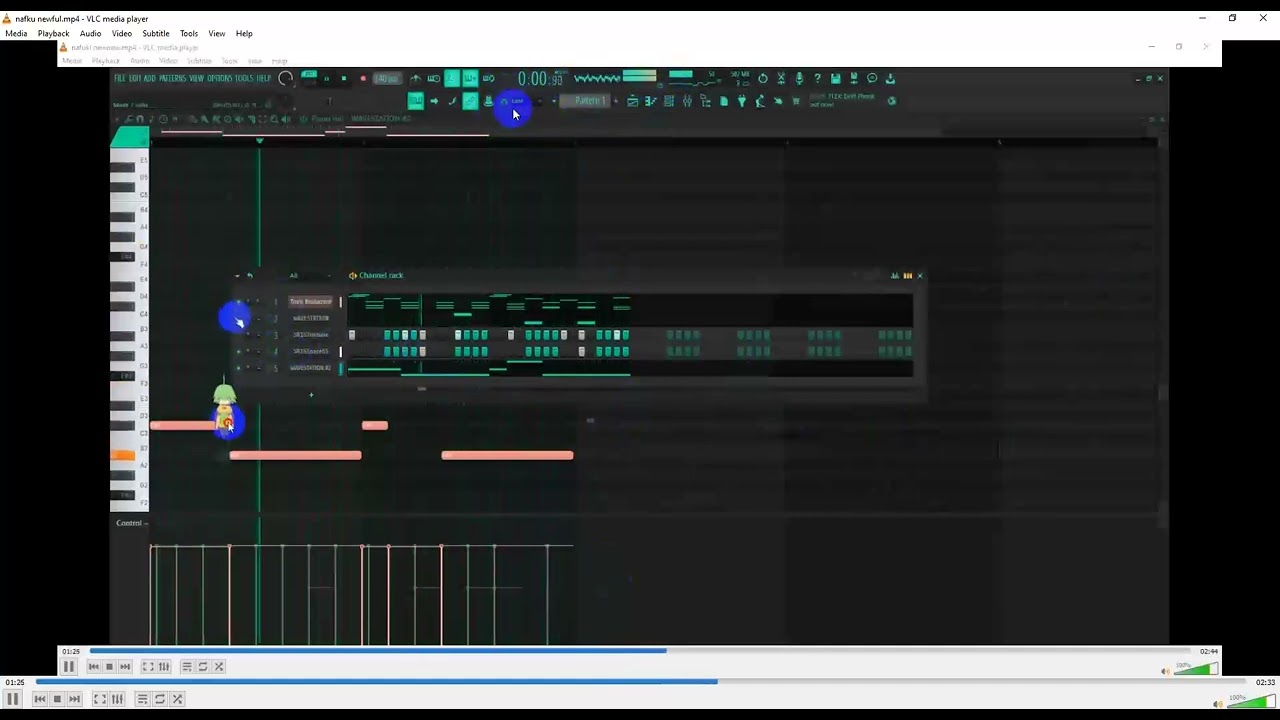Toggle playlist in the inner VLC window

(186, 667)
